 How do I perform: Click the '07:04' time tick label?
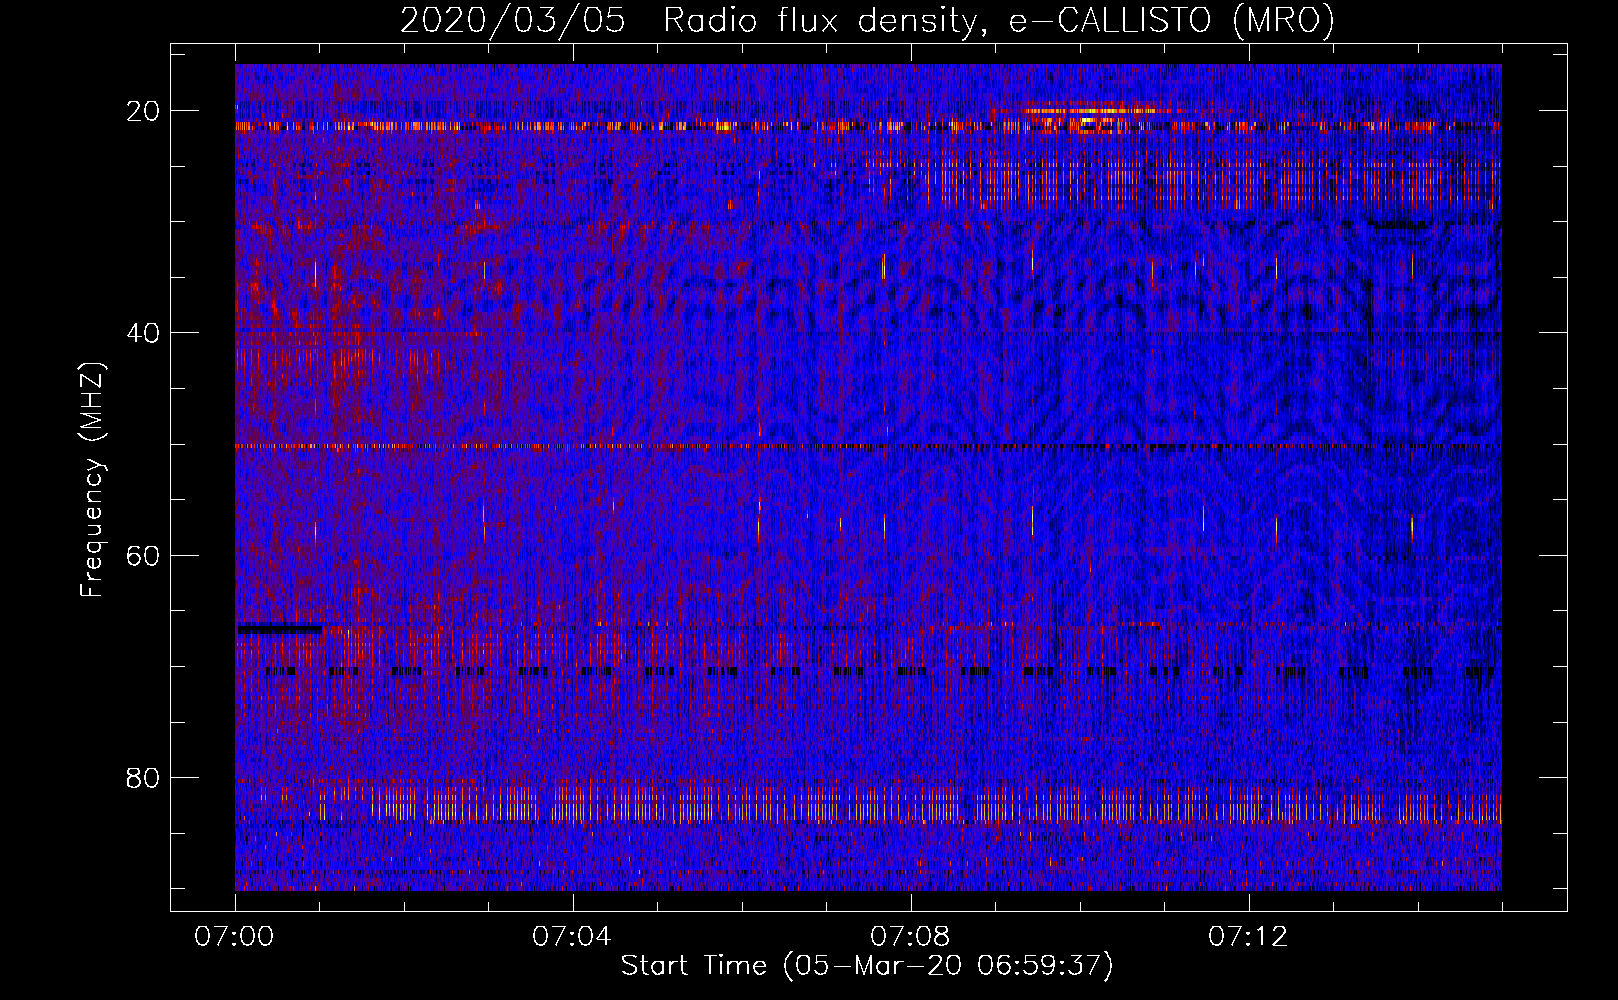(x=572, y=937)
